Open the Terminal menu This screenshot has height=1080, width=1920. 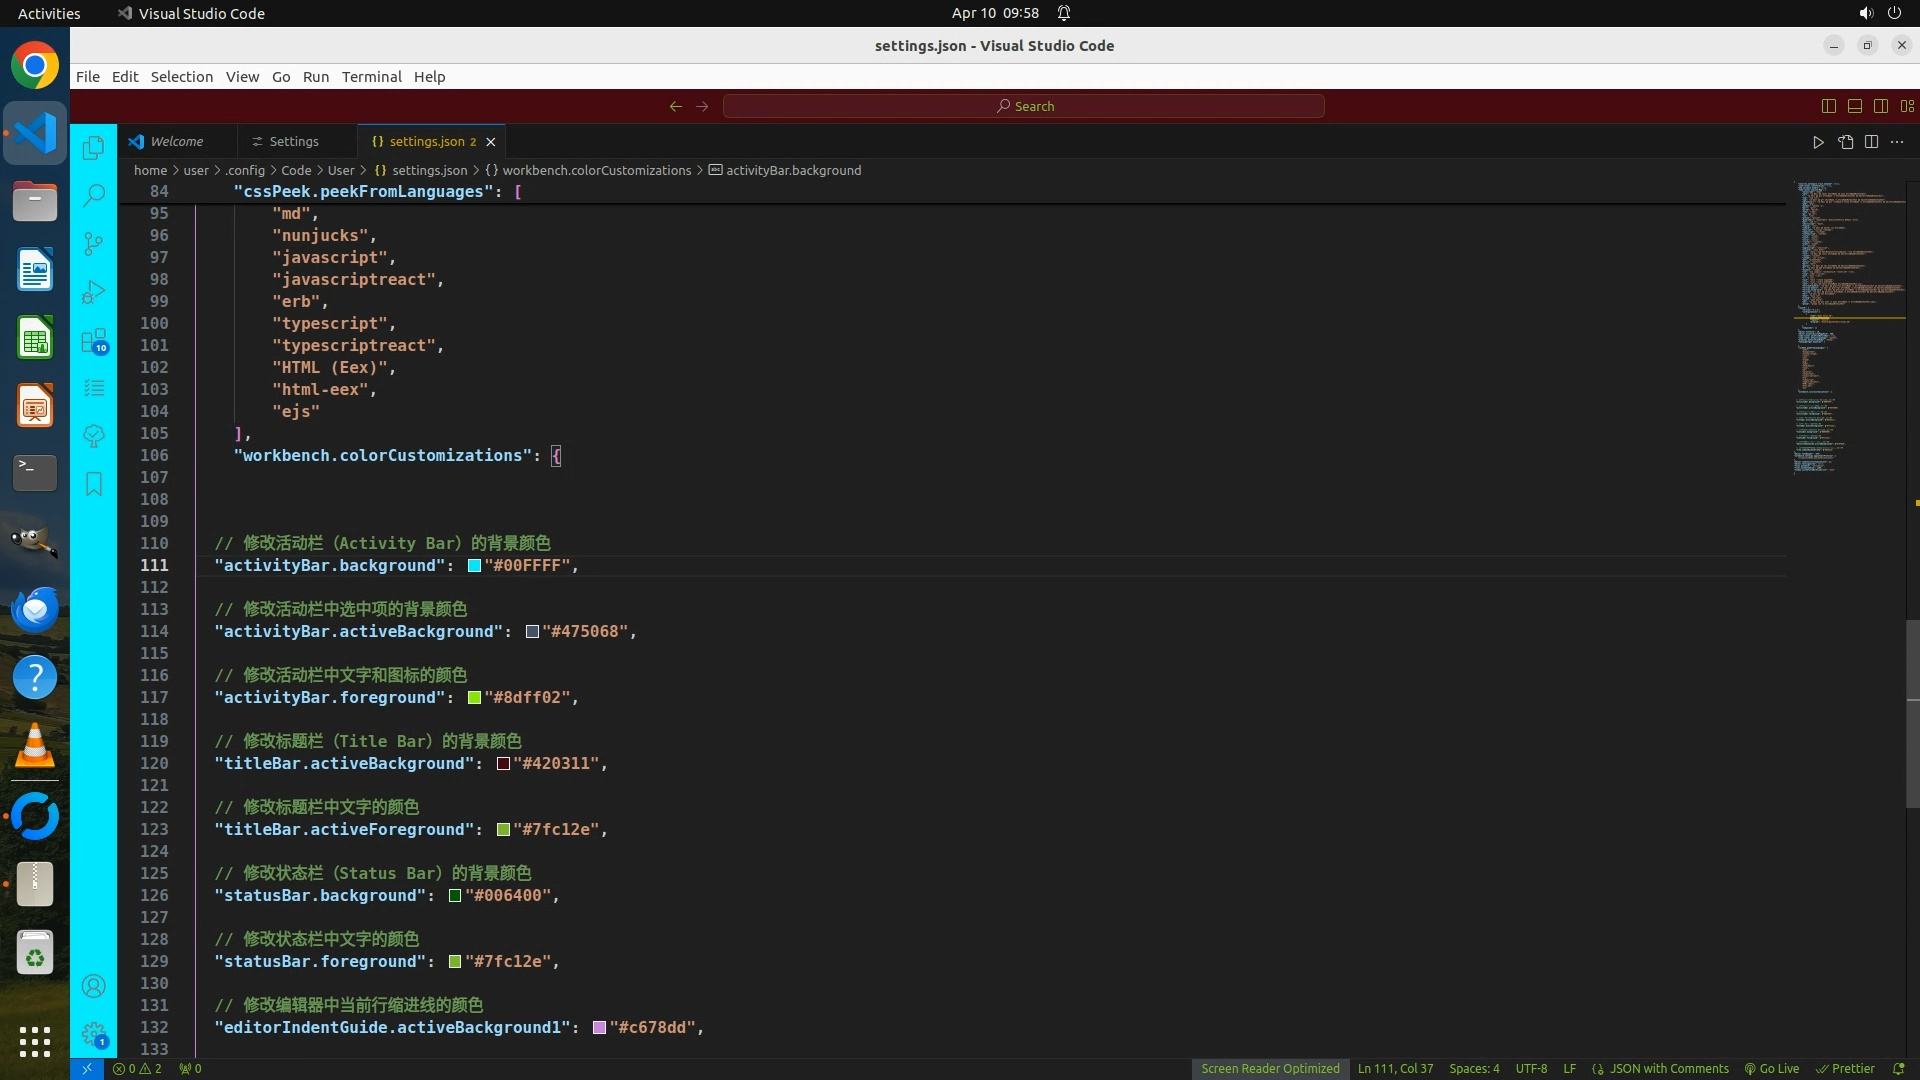(371, 77)
